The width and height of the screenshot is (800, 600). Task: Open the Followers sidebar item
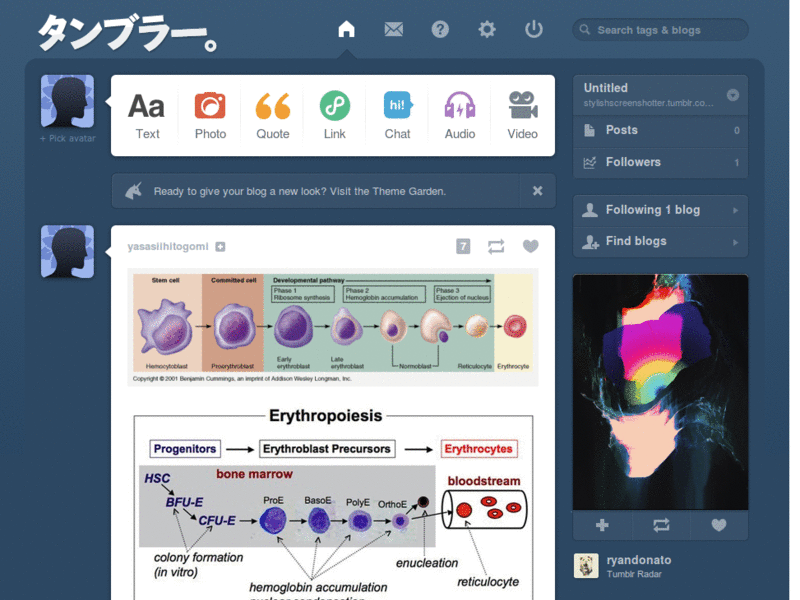coord(660,162)
